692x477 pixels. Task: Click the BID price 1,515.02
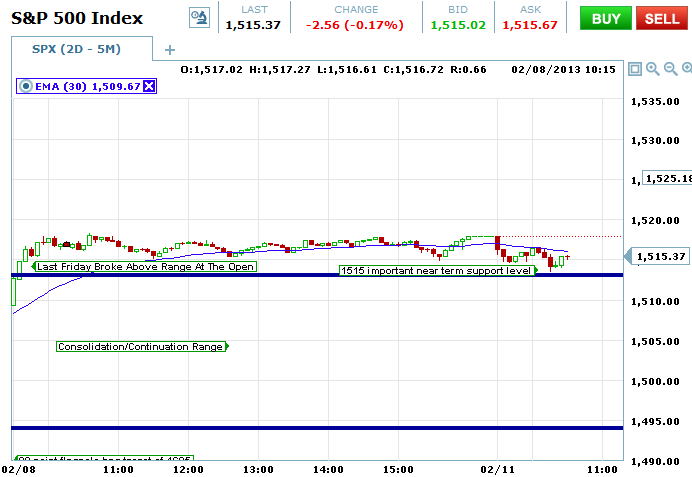pyautogui.click(x=458, y=25)
